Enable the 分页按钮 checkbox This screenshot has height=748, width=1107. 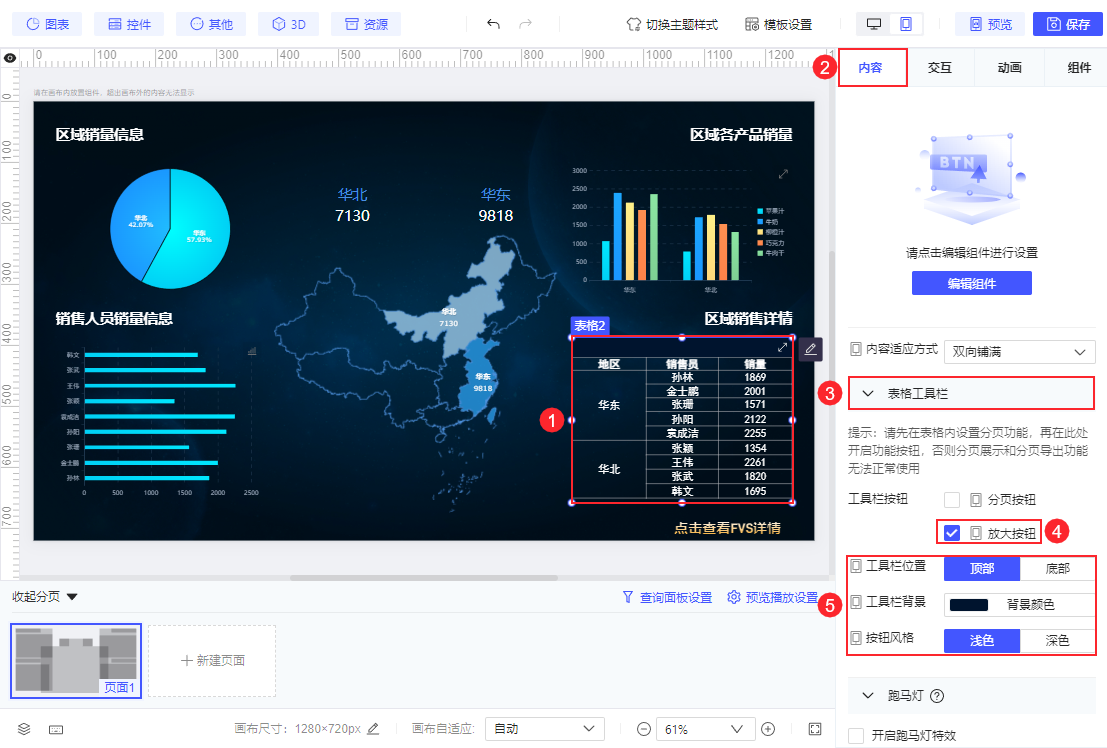[952, 499]
